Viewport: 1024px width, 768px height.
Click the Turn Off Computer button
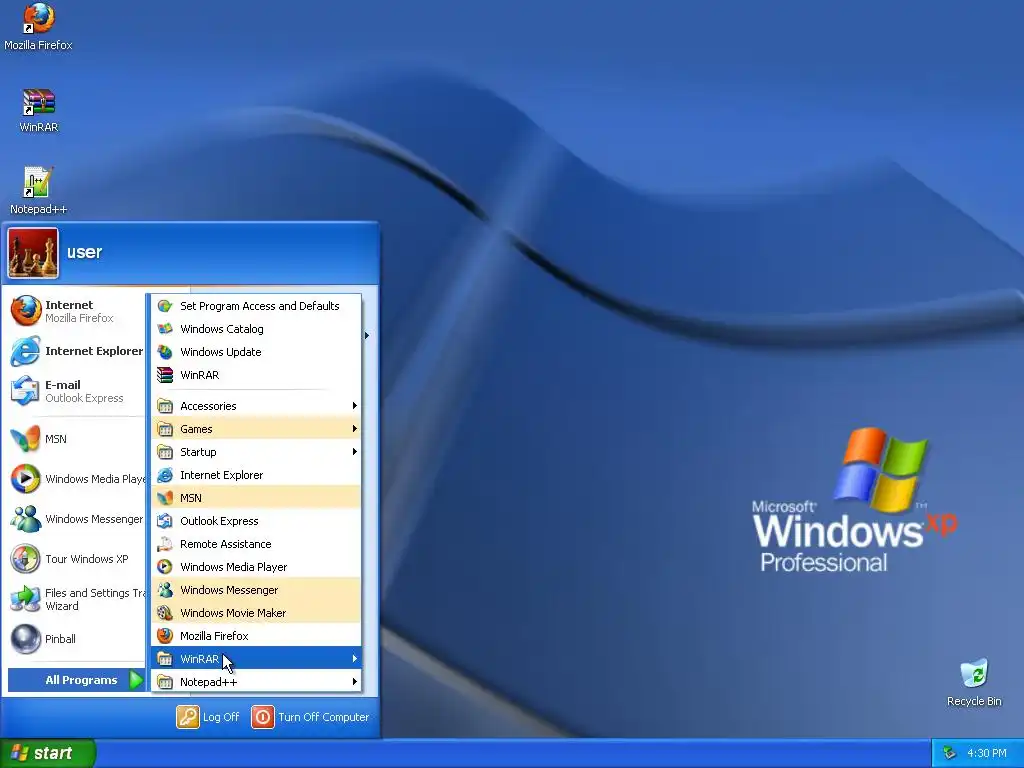pyautogui.click(x=311, y=716)
